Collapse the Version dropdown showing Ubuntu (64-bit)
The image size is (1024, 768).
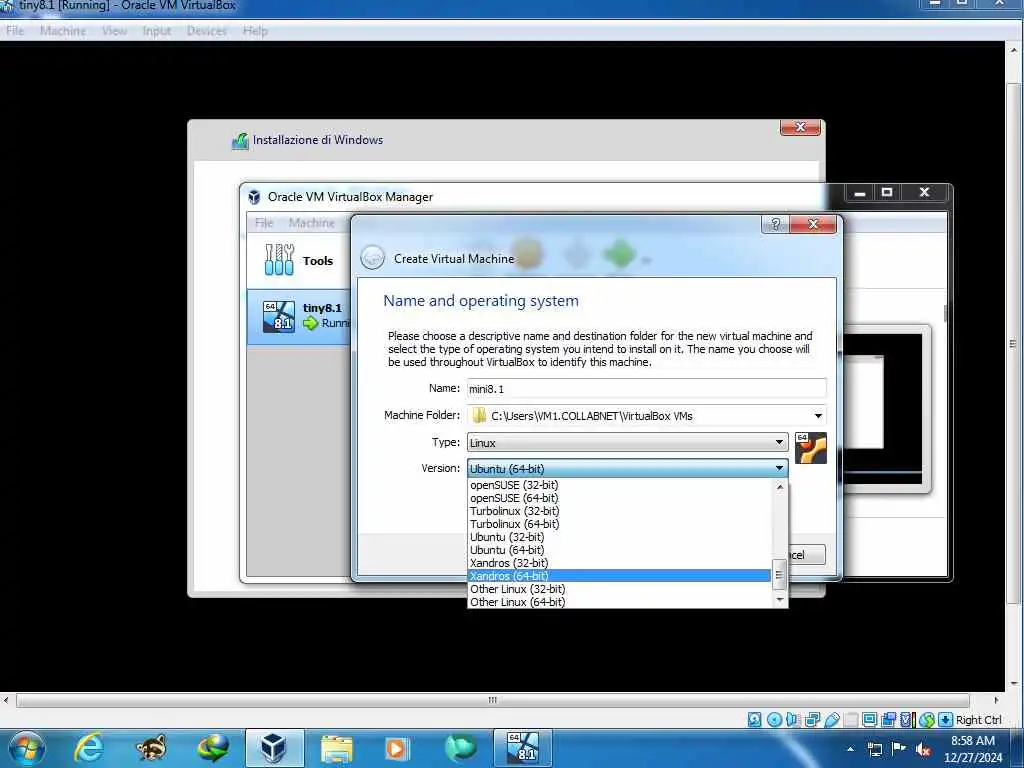point(628,468)
